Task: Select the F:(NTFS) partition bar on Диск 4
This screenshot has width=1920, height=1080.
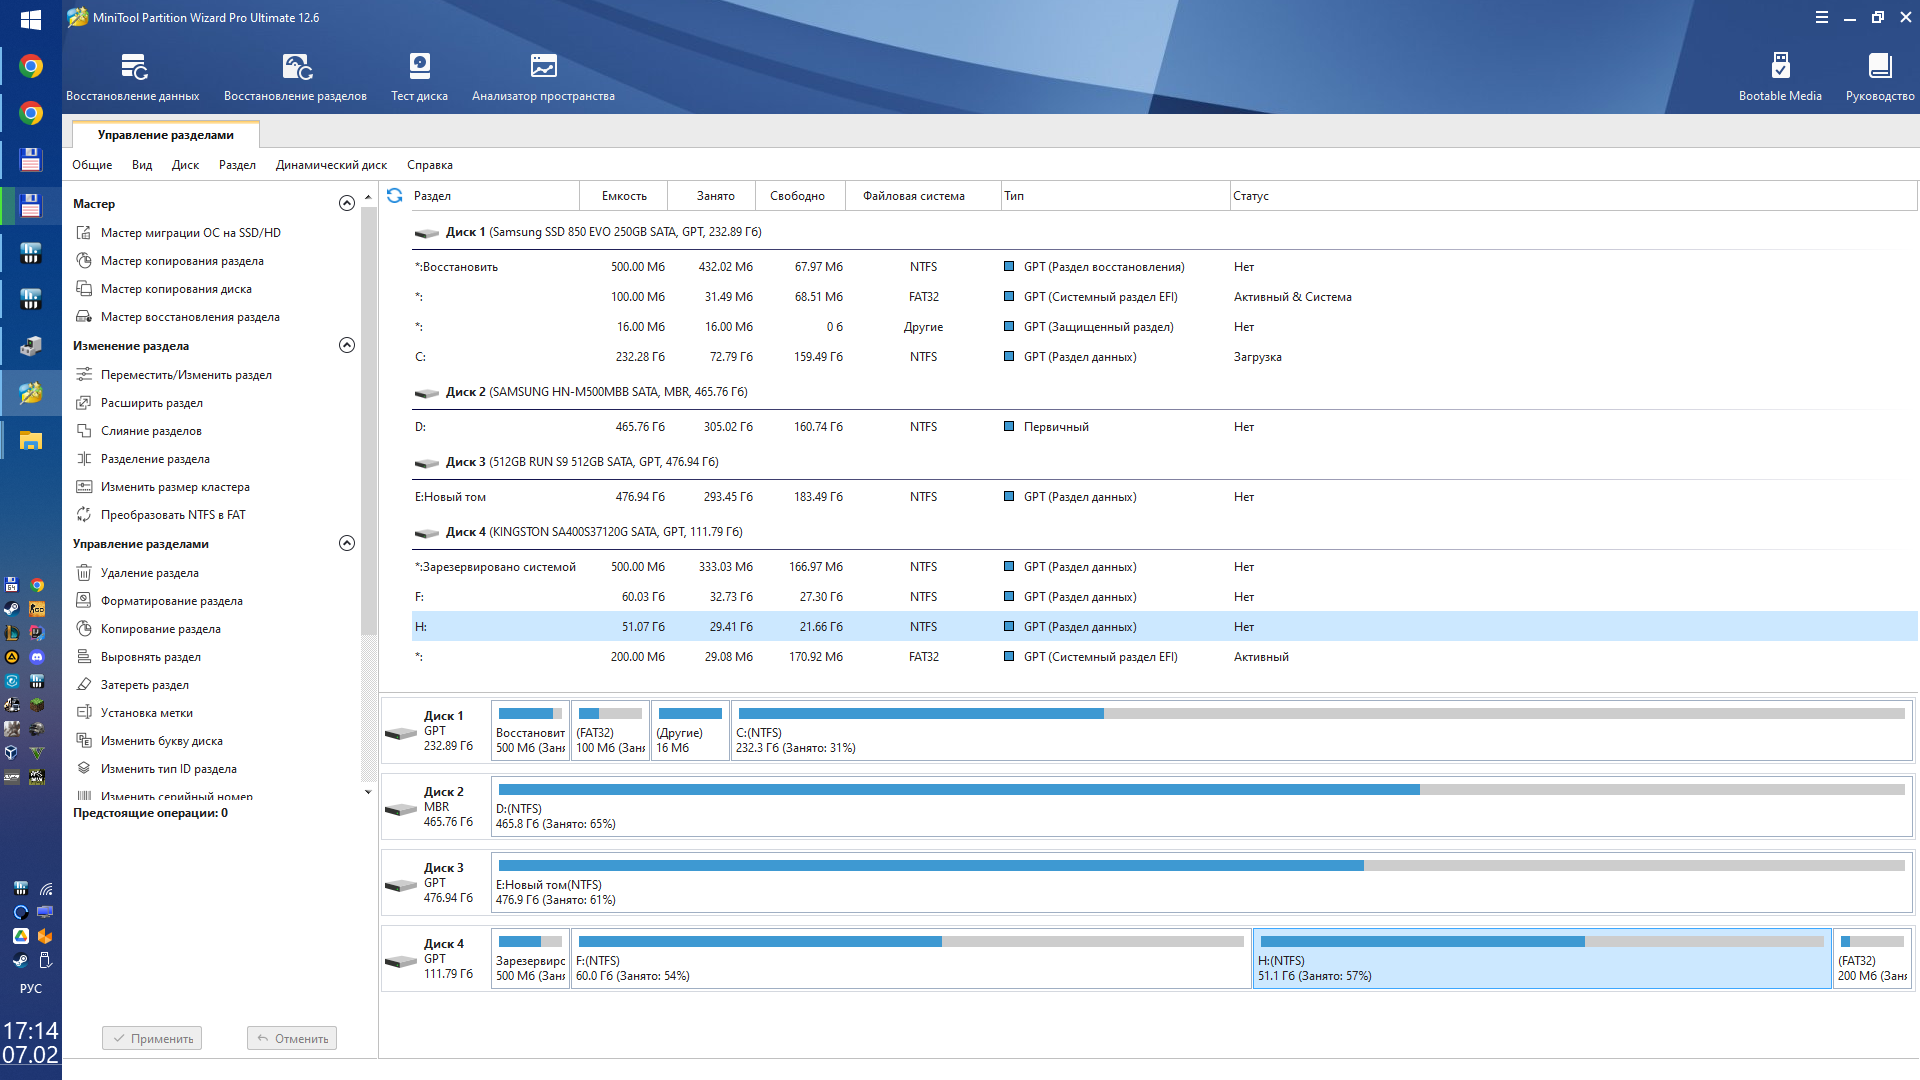Action: click(910, 958)
